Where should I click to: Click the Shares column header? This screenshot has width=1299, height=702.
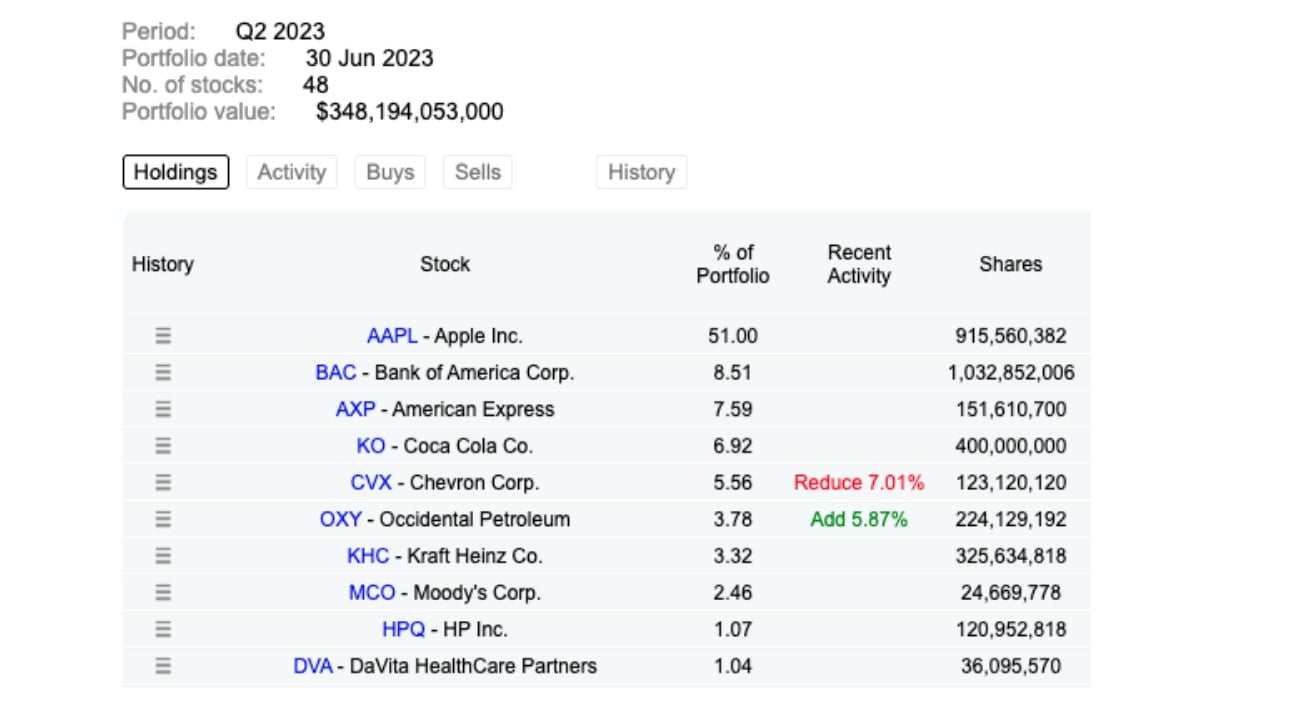[1011, 264]
